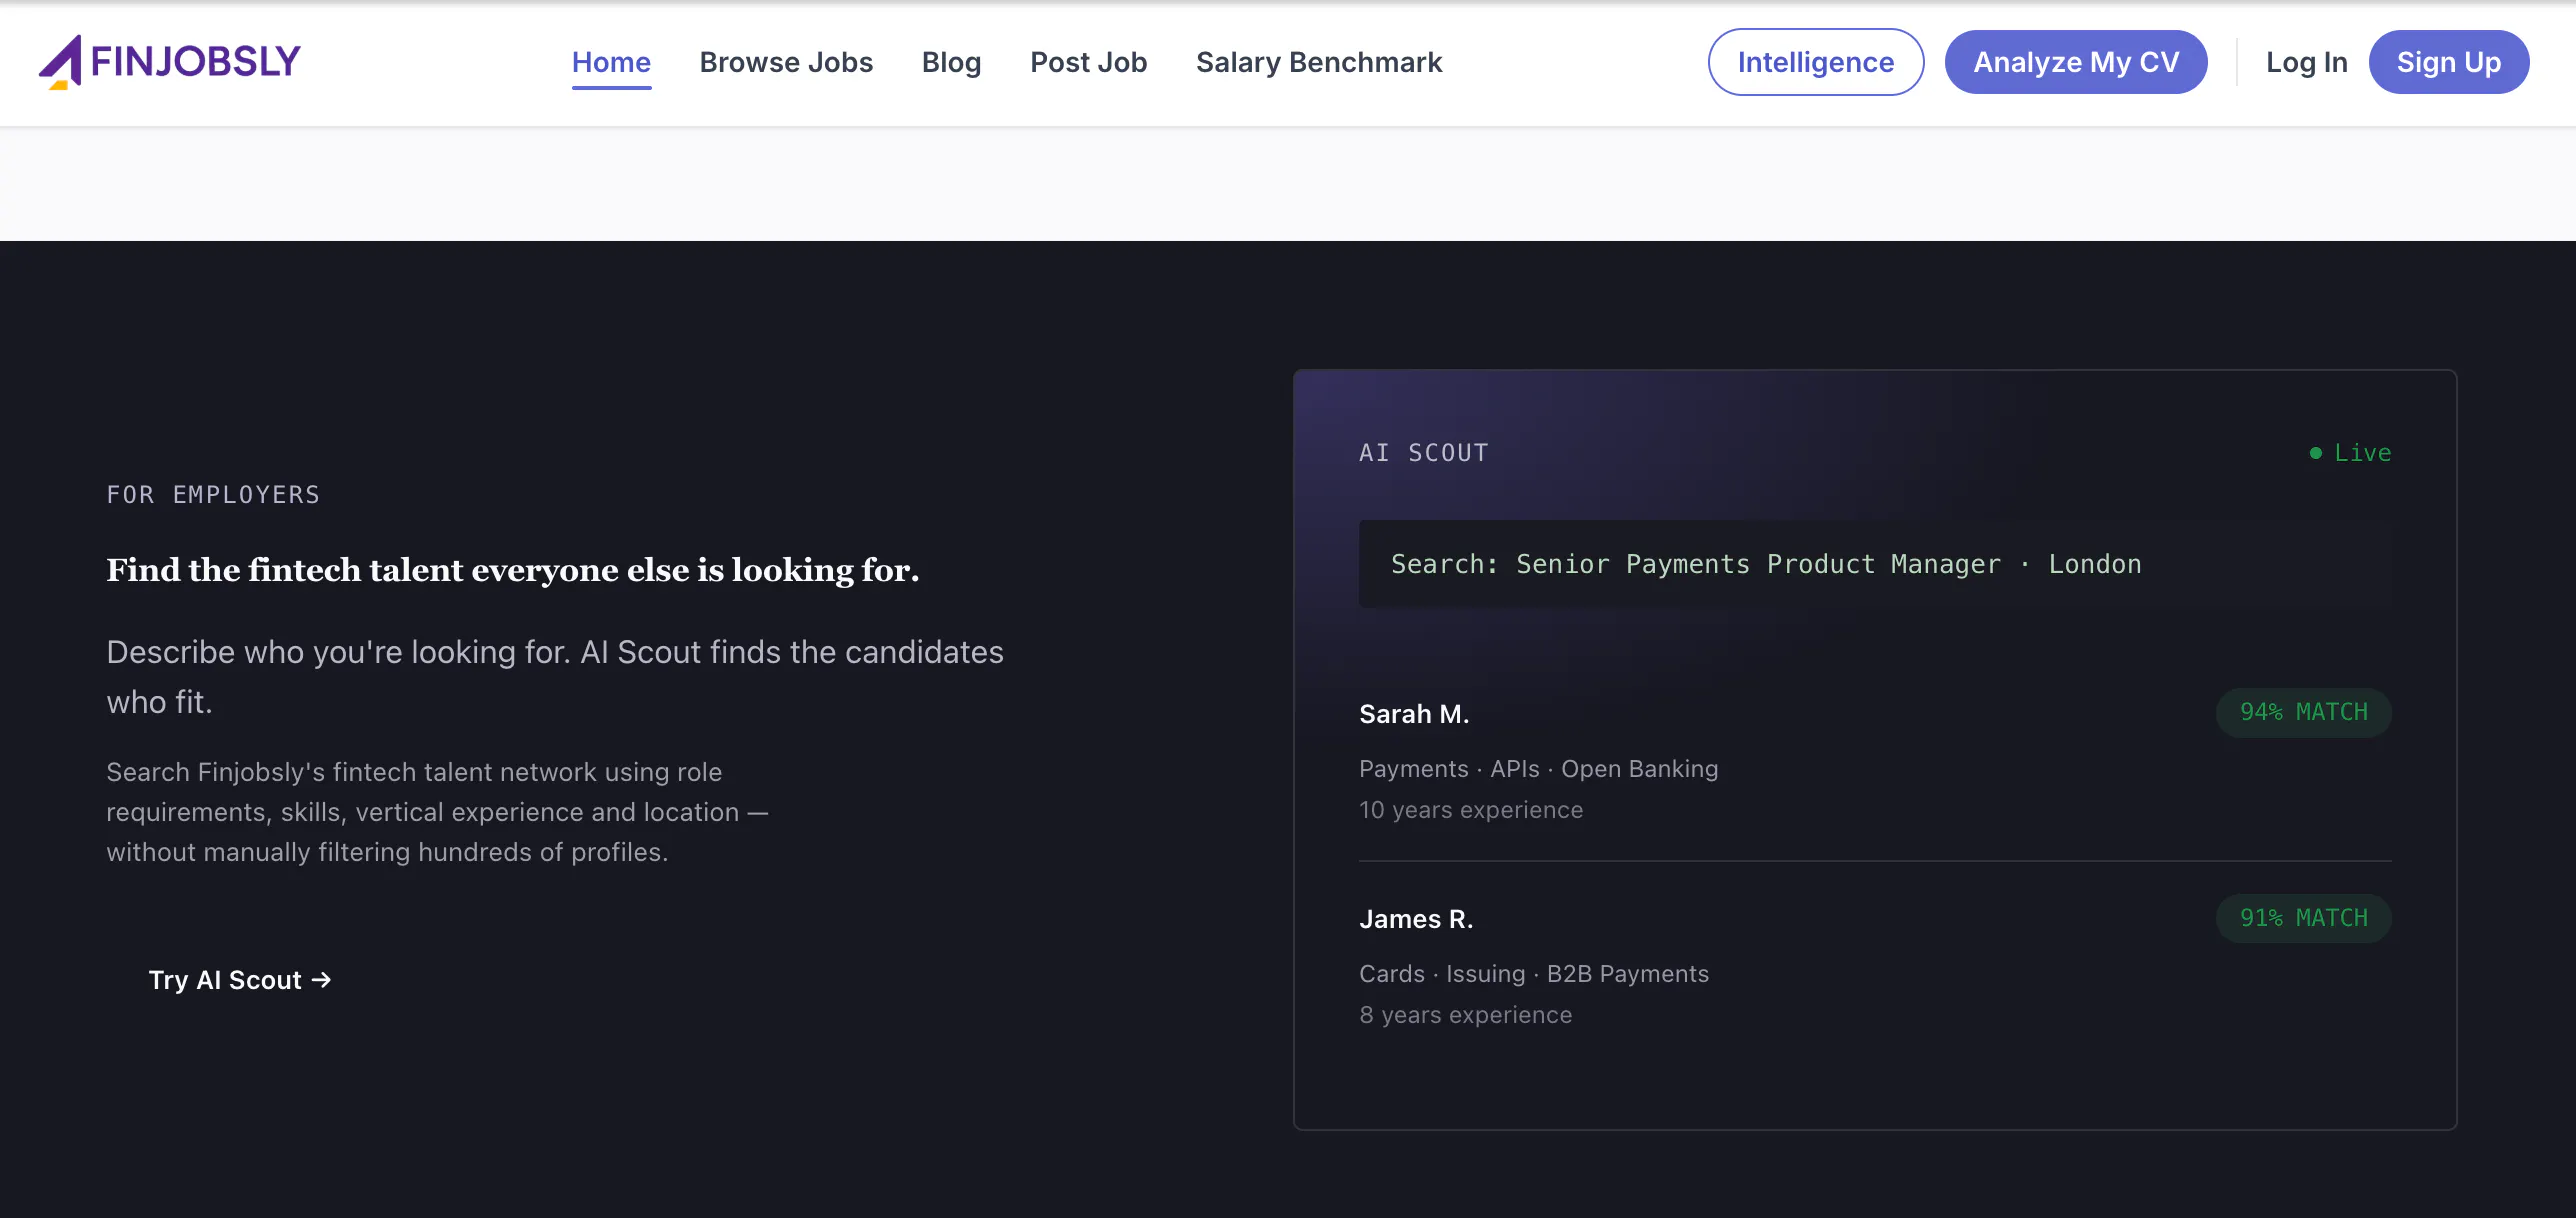Image resolution: width=2576 pixels, height=1218 pixels.
Task: Click the Intelligence button
Action: click(x=1815, y=62)
